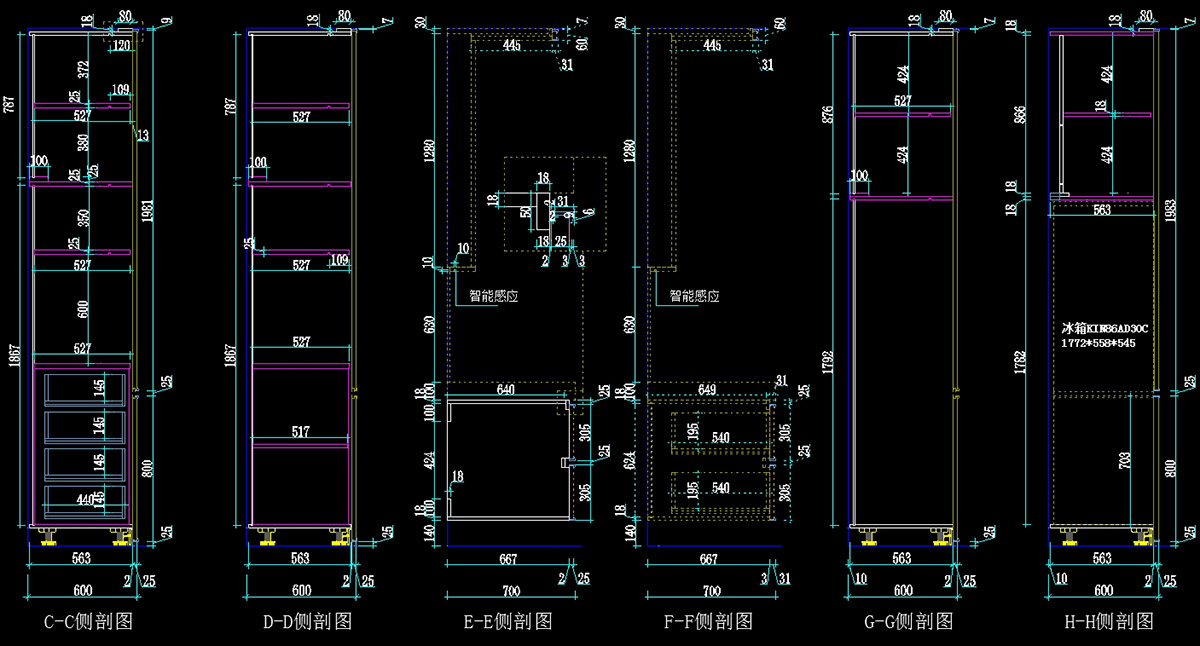The width and height of the screenshot is (1200, 646).
Task: Select the H-H侧剖图 drawing label
Action: 1109,622
